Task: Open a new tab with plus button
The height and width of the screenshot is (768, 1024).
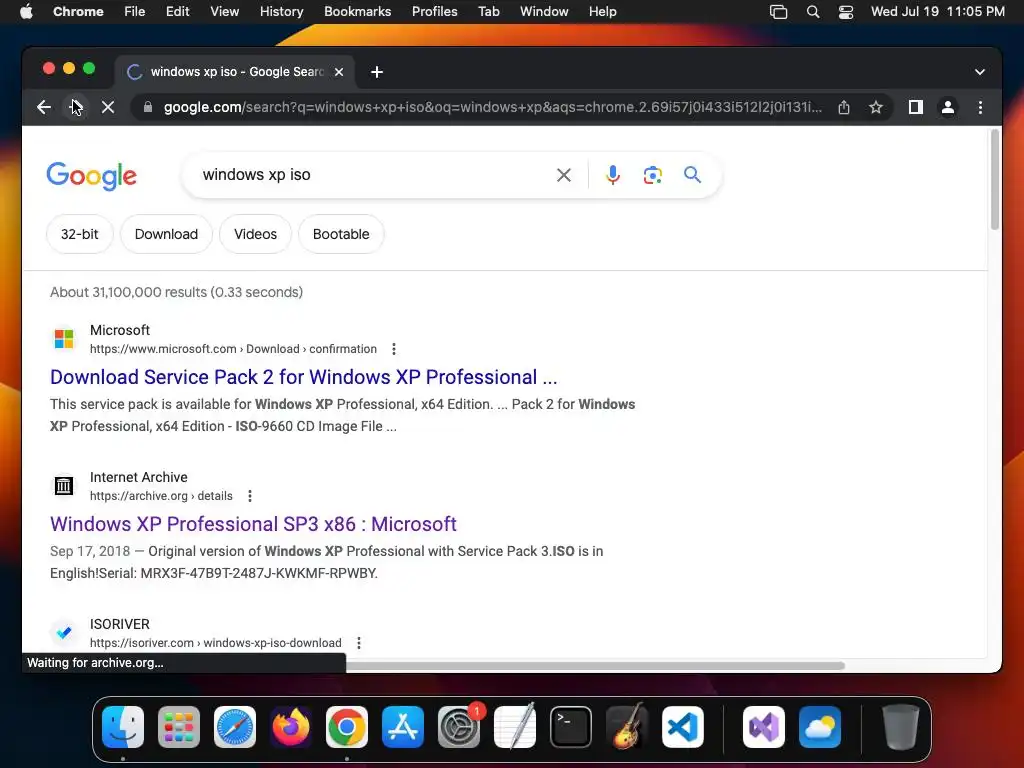Action: tap(377, 72)
